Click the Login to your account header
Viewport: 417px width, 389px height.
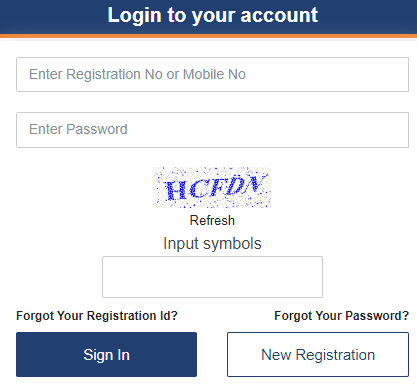(212, 15)
